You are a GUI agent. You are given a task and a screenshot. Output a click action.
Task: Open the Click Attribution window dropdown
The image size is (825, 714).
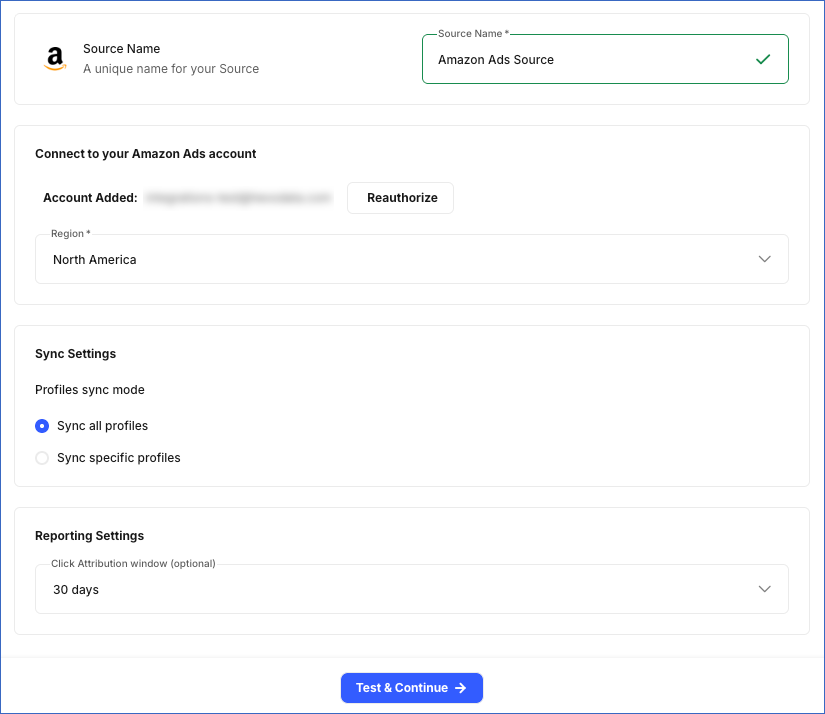[x=411, y=589]
